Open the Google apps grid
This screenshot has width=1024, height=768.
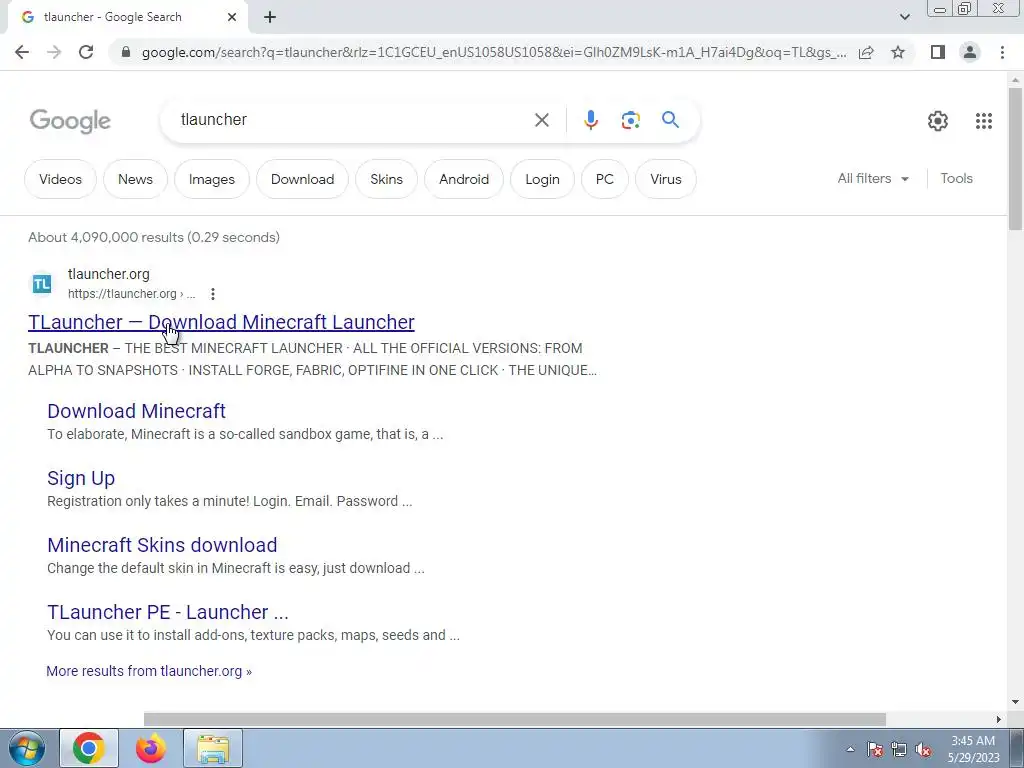[x=984, y=121]
